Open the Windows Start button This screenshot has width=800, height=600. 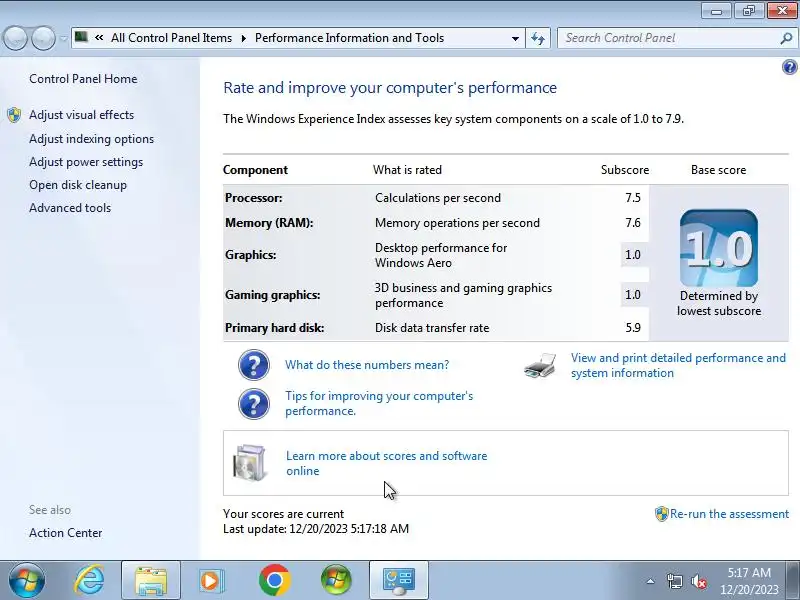(x=27, y=581)
